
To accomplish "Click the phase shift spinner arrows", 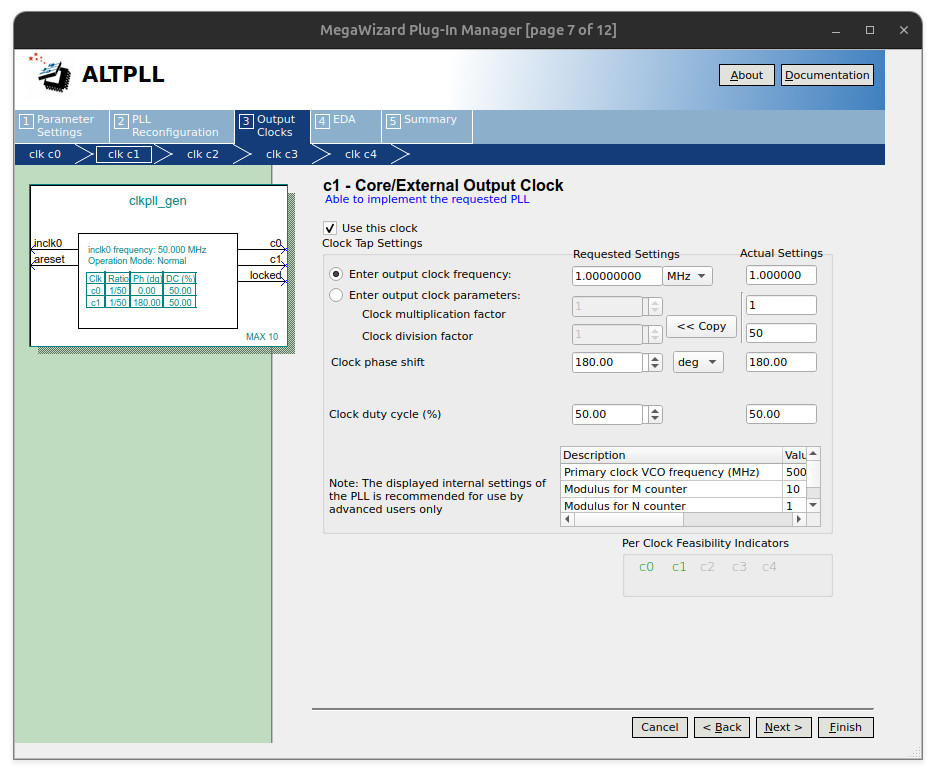I will coord(655,362).
